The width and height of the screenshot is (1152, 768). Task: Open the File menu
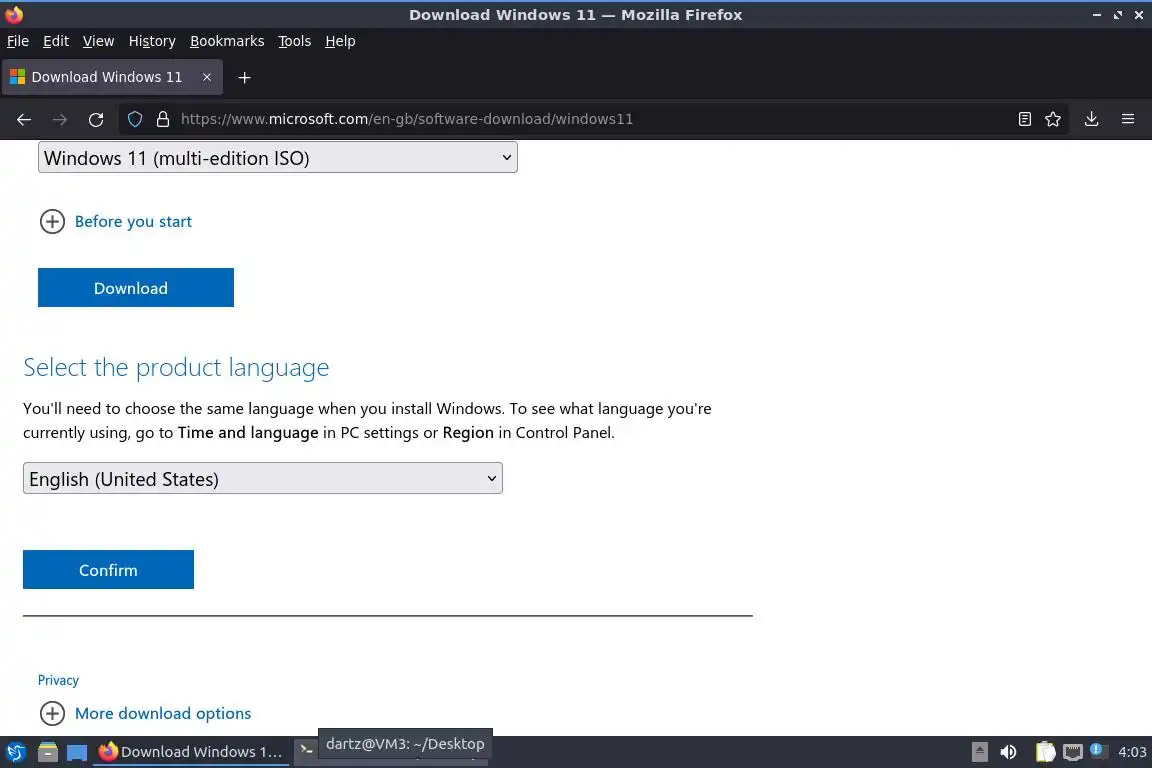[x=18, y=41]
